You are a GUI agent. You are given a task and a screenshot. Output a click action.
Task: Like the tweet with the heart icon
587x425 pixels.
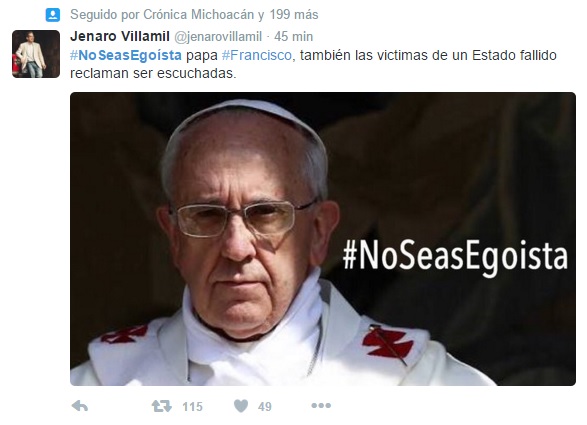[241, 406]
